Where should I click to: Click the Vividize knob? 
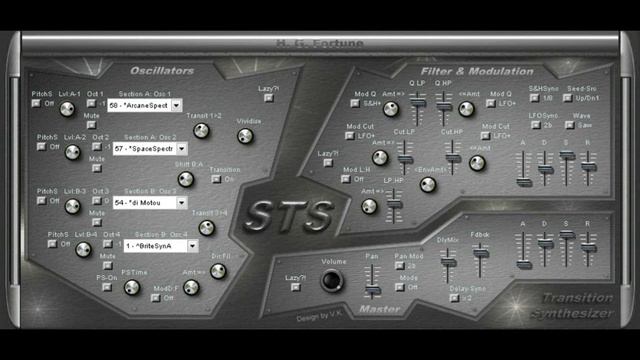(x=245, y=136)
